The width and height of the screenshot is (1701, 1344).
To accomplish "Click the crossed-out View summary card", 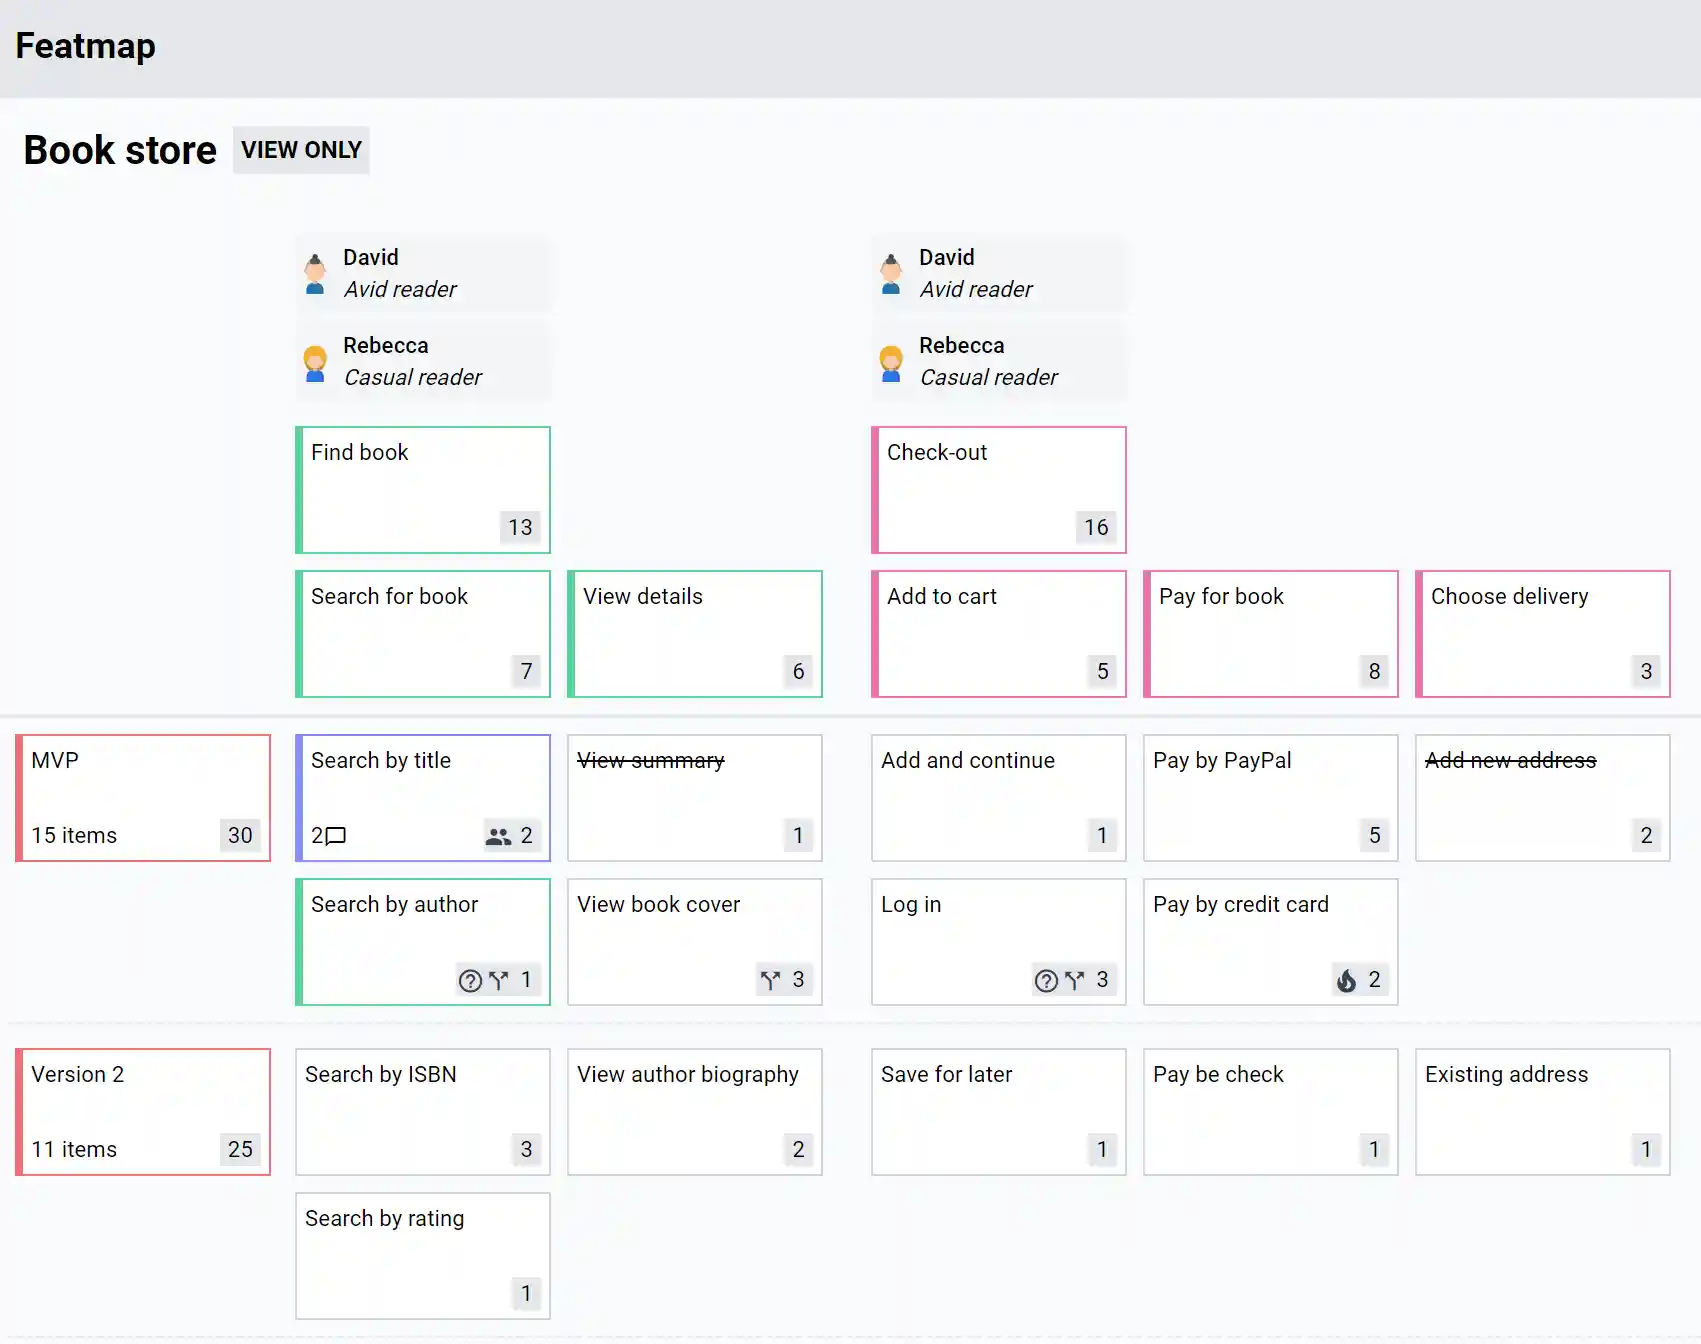I will click(694, 797).
